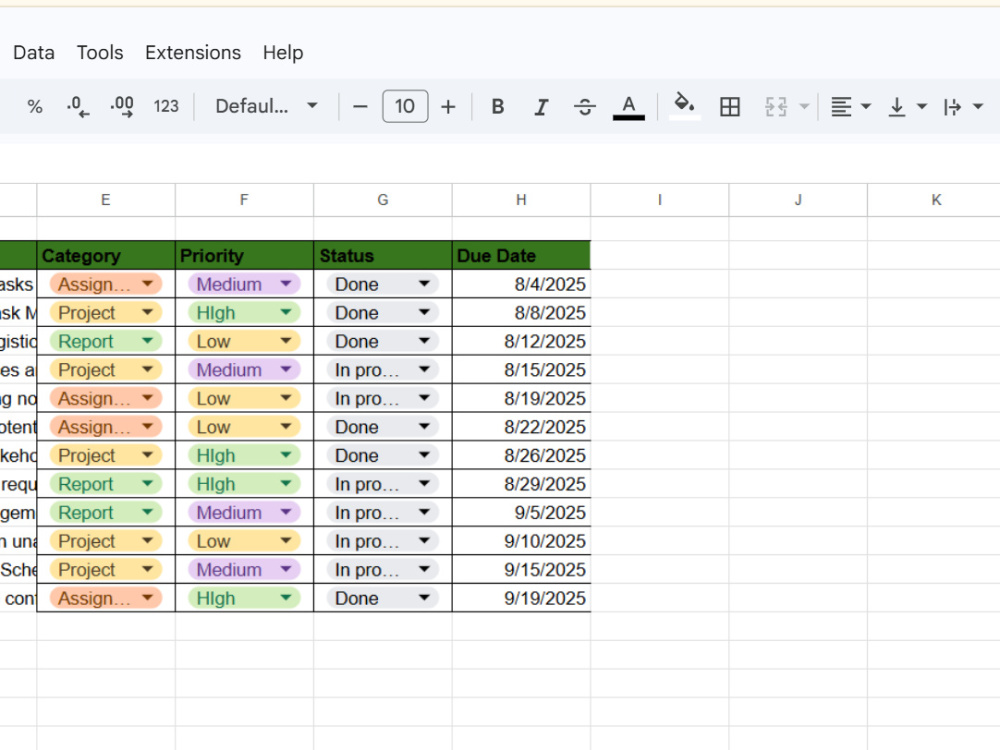
Task: Select due date cell 8/22/2025
Action: tap(521, 427)
